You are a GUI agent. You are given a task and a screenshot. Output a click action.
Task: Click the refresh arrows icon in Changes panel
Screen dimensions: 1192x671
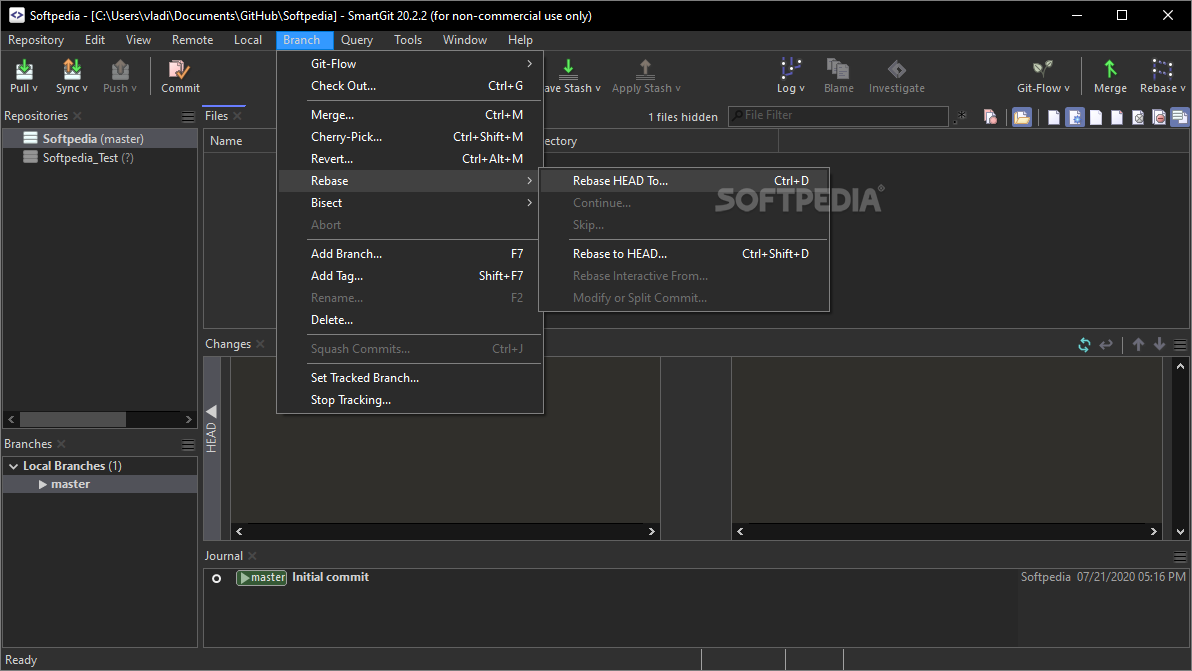(x=1084, y=345)
